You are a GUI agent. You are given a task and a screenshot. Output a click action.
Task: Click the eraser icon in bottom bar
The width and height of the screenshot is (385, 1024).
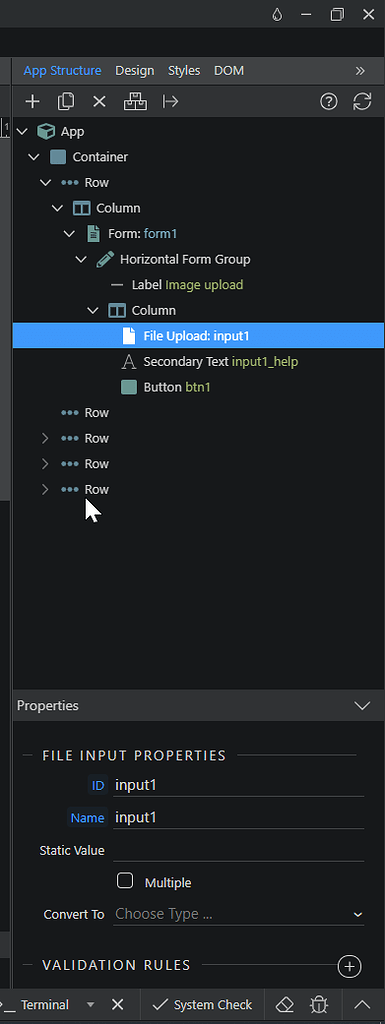pos(284,1004)
